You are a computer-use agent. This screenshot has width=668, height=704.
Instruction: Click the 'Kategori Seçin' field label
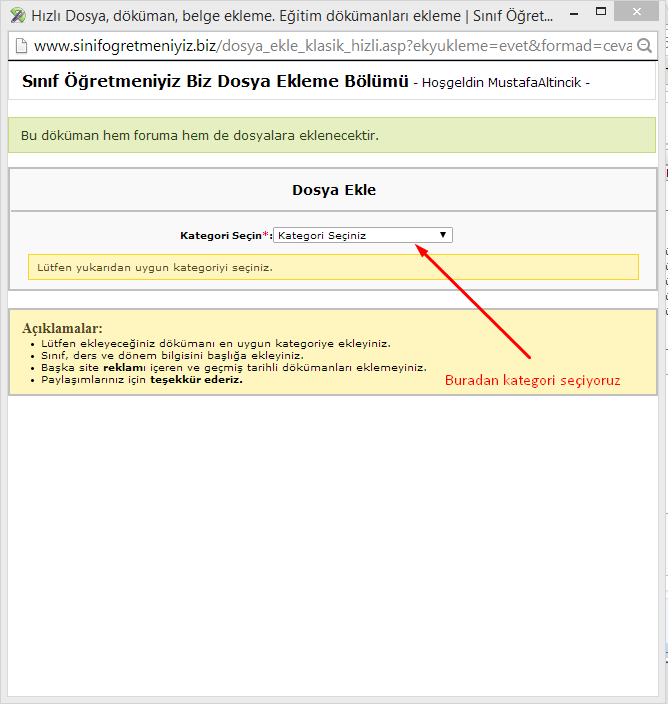[220, 236]
